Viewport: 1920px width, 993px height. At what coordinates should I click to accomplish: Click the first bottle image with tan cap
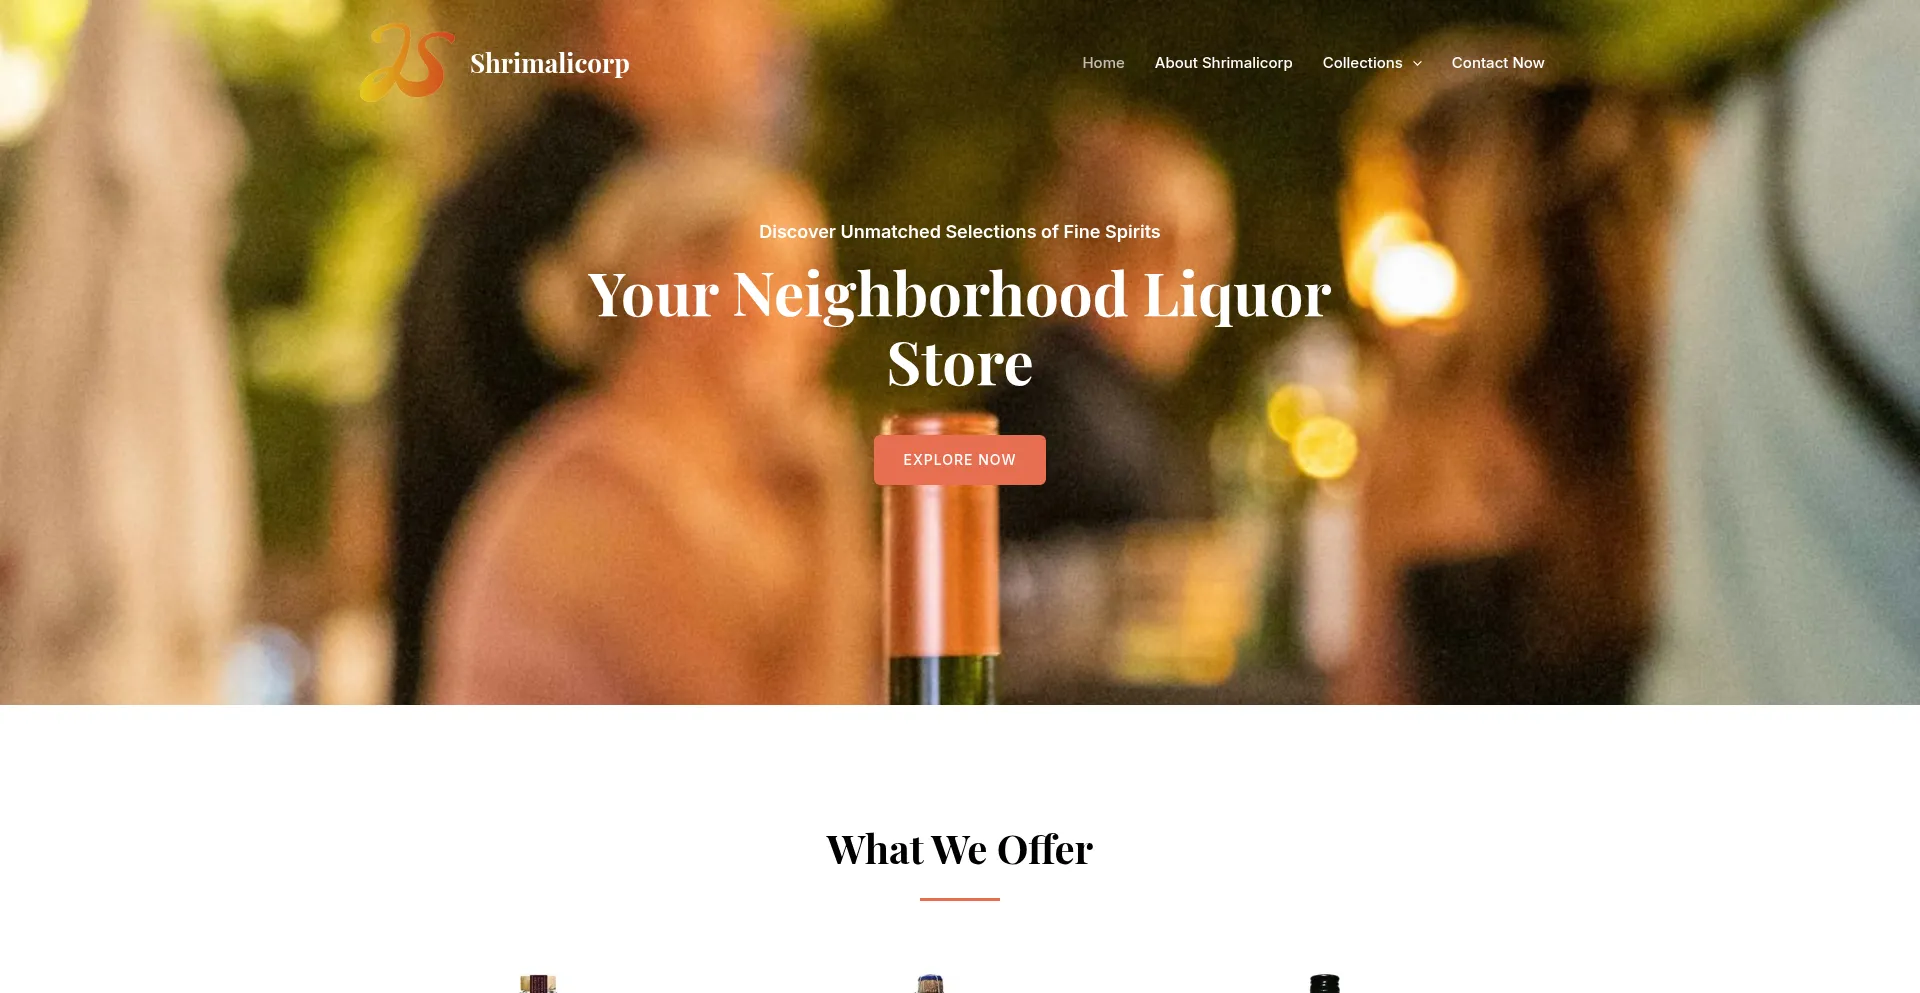point(538,984)
